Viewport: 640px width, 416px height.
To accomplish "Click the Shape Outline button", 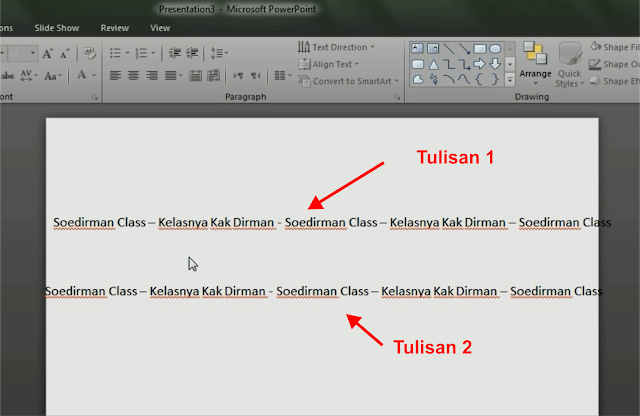I will (x=615, y=64).
